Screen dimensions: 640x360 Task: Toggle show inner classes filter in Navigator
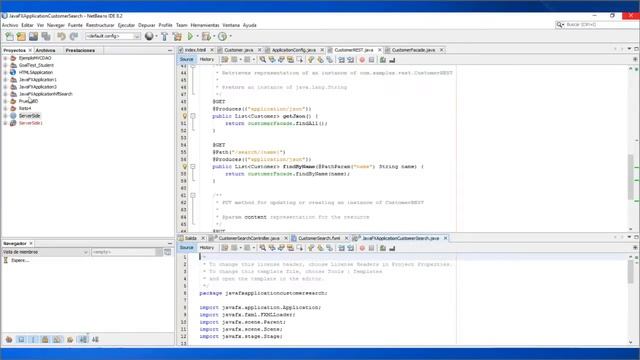57,340
